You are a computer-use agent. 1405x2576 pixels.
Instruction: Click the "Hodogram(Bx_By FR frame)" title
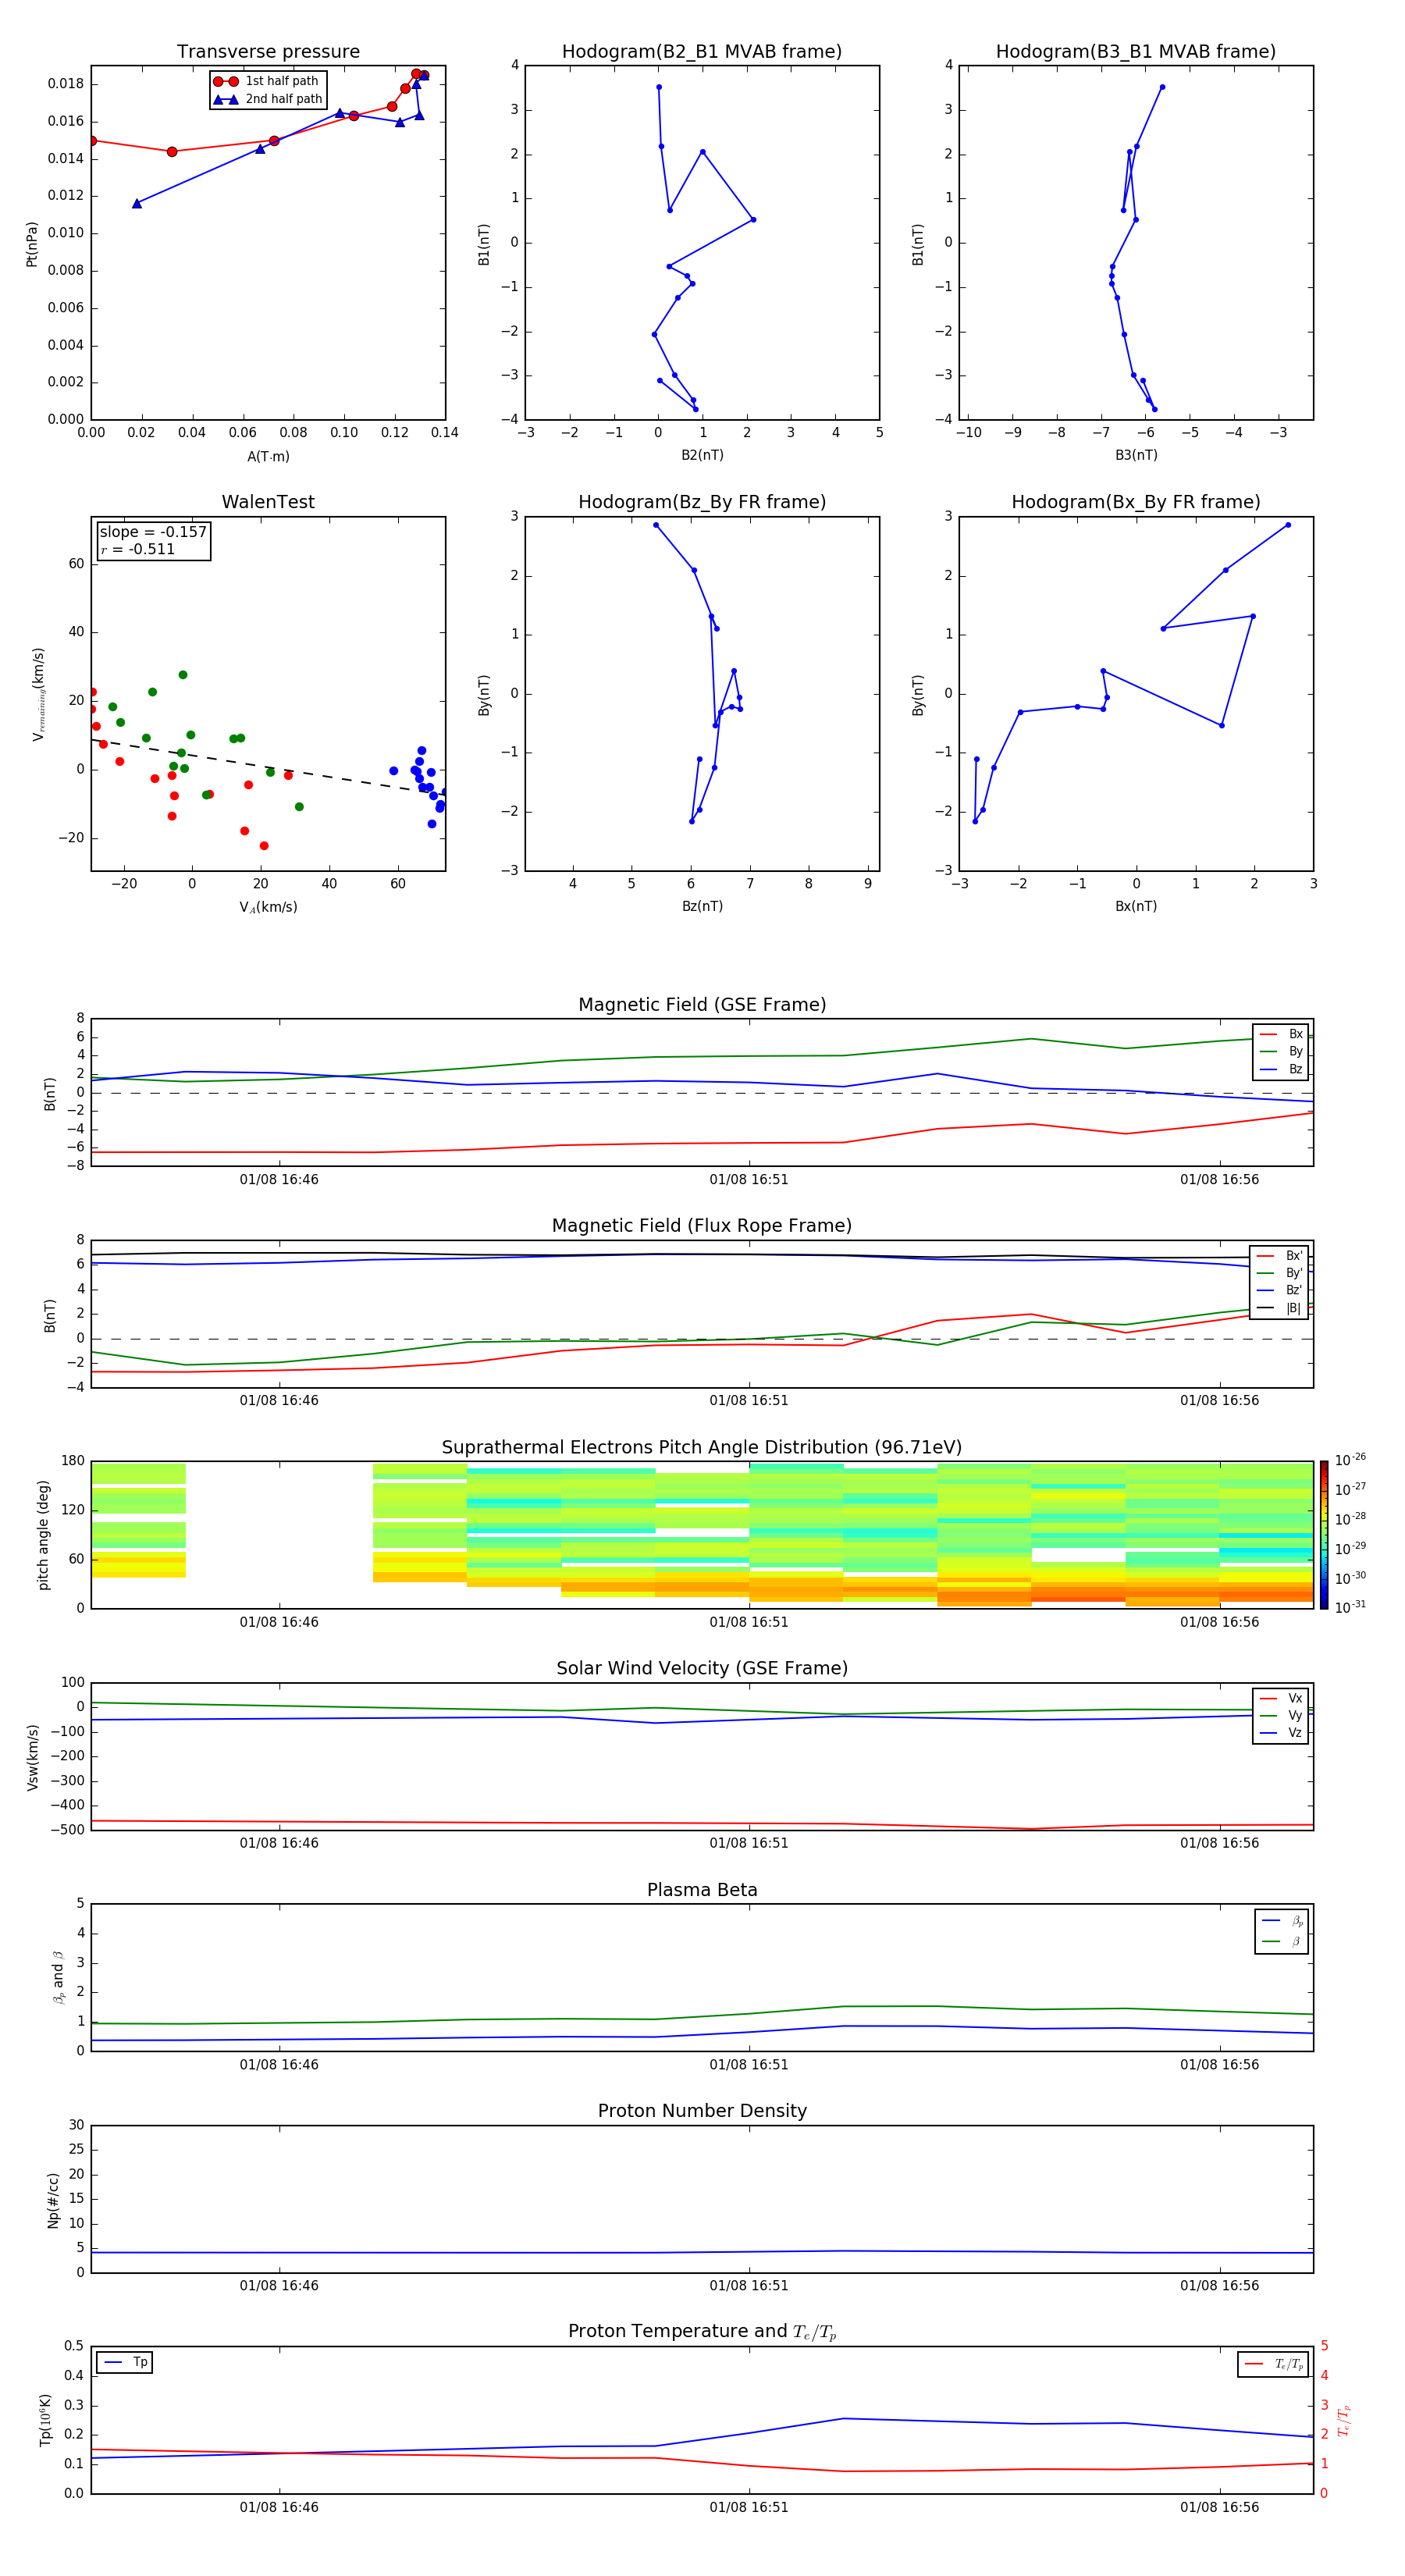coord(1136,502)
